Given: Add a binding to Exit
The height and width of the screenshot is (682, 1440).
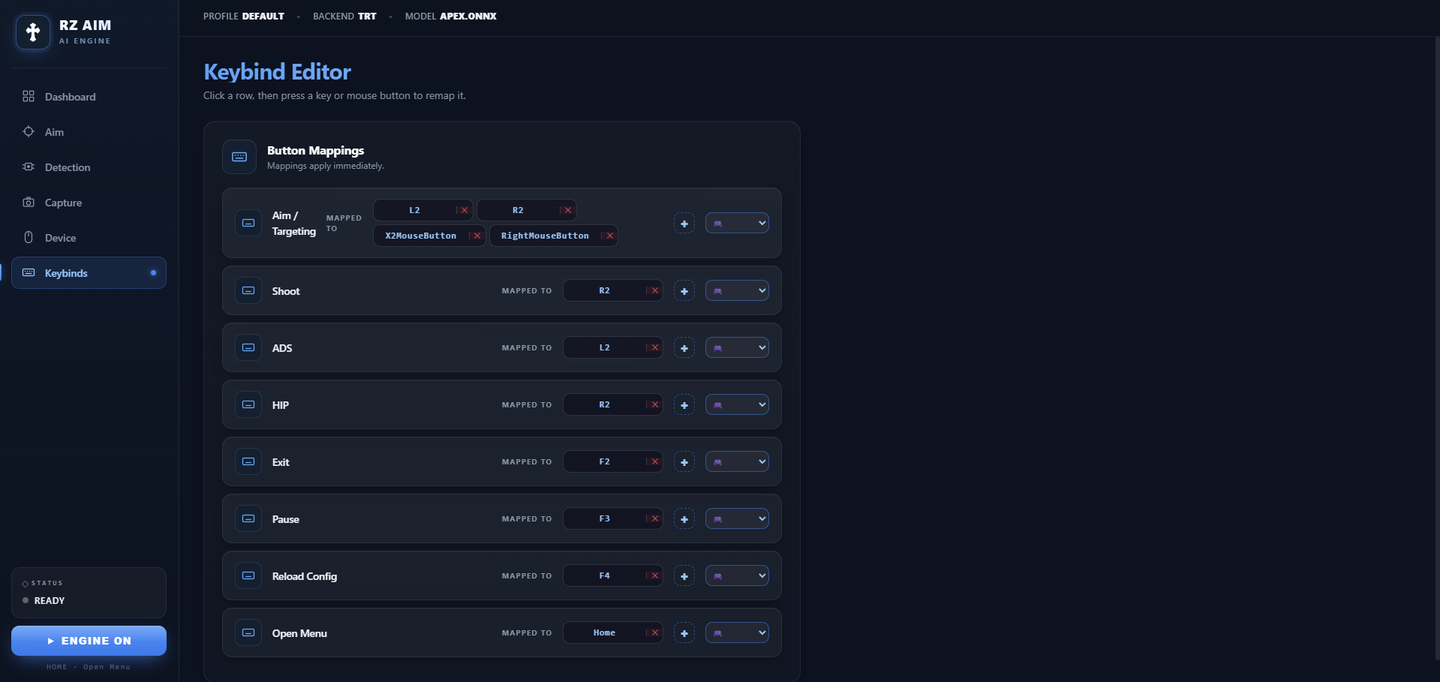Looking at the screenshot, I should 684,462.
